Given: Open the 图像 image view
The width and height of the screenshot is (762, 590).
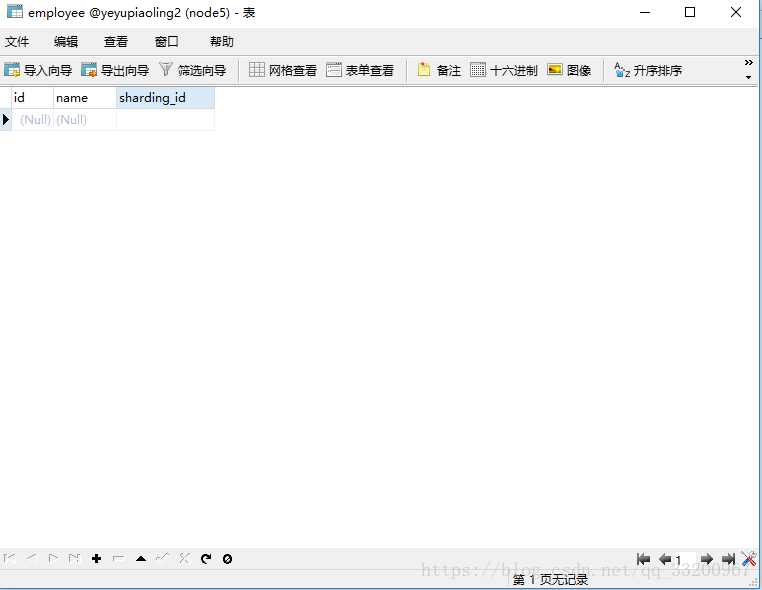Looking at the screenshot, I should point(569,70).
